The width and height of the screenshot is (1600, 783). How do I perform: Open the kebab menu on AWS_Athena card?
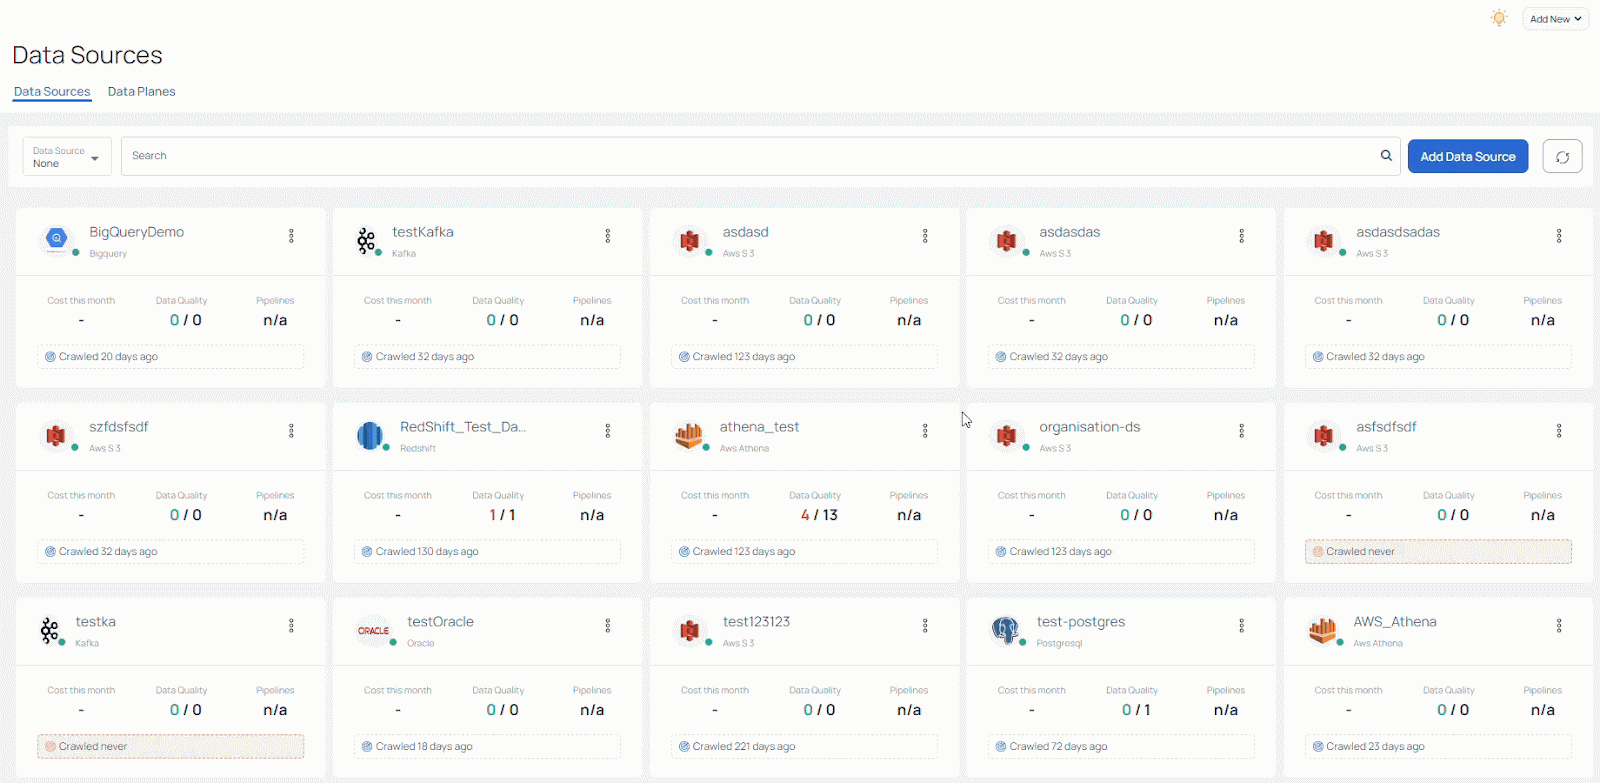click(1558, 626)
